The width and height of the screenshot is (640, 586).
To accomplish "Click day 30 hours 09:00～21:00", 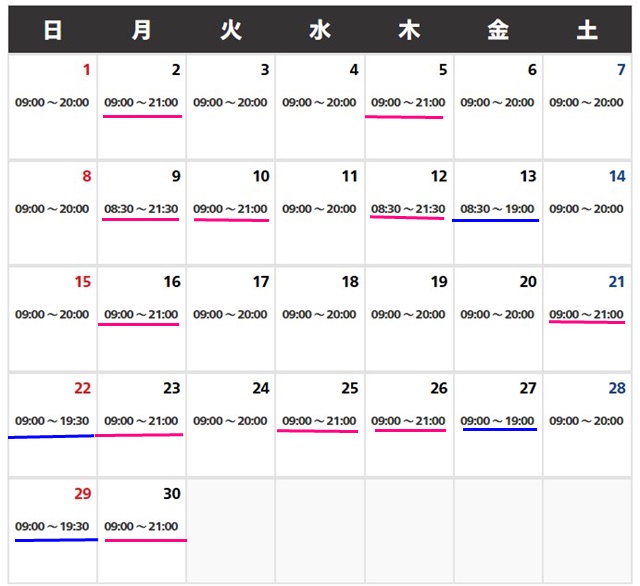I will coord(142,527).
